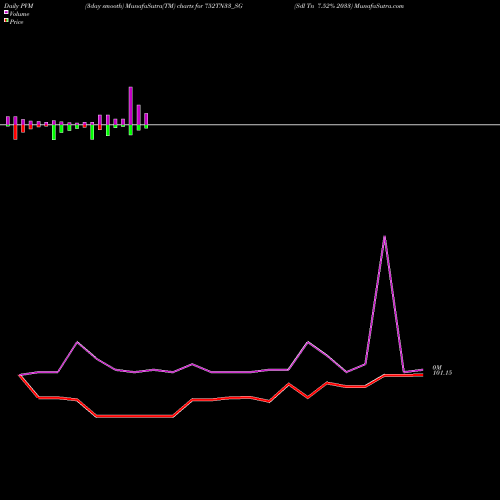This screenshot has width=500, height=500.
Task: Click the Daily PVM title text
Action: 19,6
